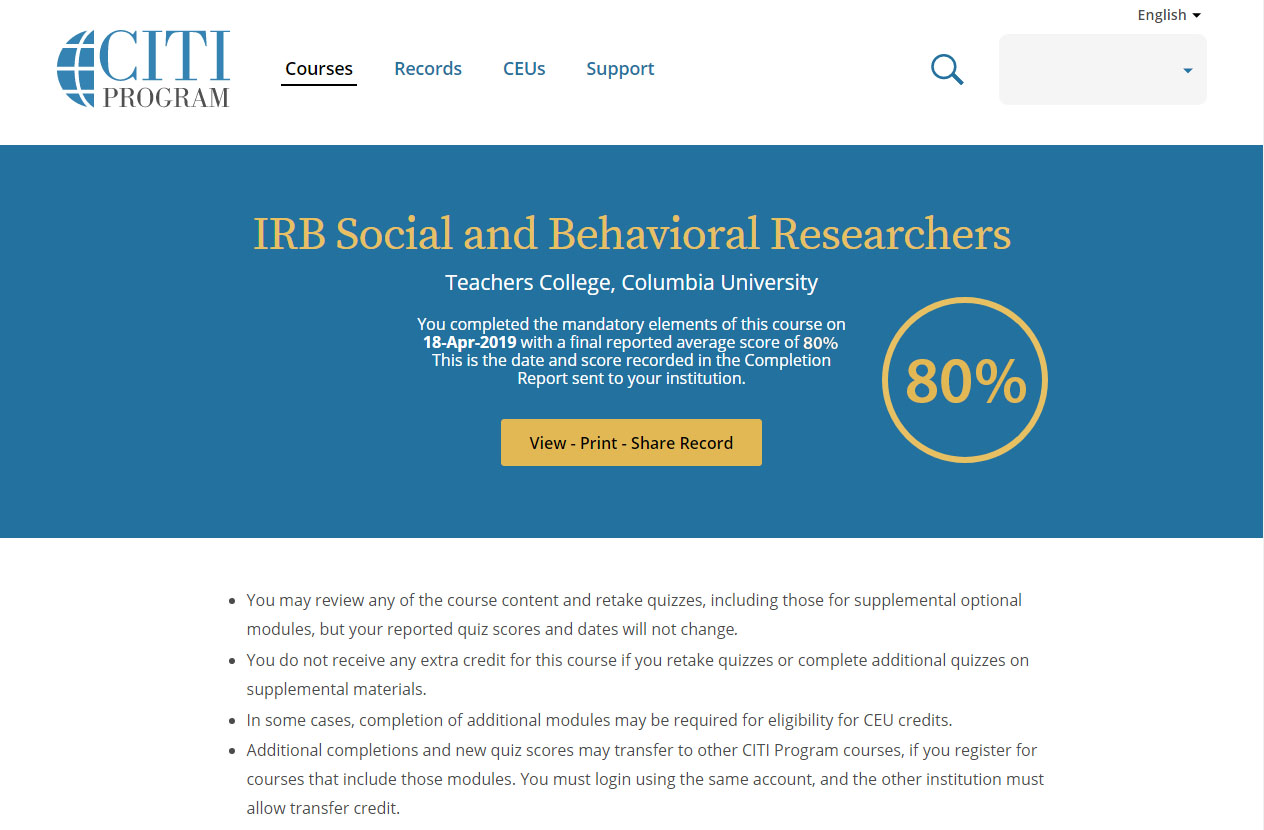Click the IRB Social and Behavioral Researchers title

[632, 234]
